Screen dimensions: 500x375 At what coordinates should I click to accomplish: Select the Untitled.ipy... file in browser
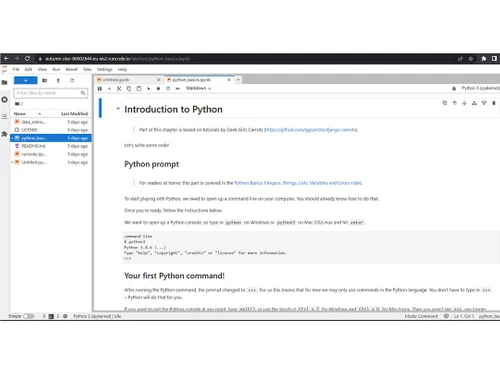click(51, 162)
